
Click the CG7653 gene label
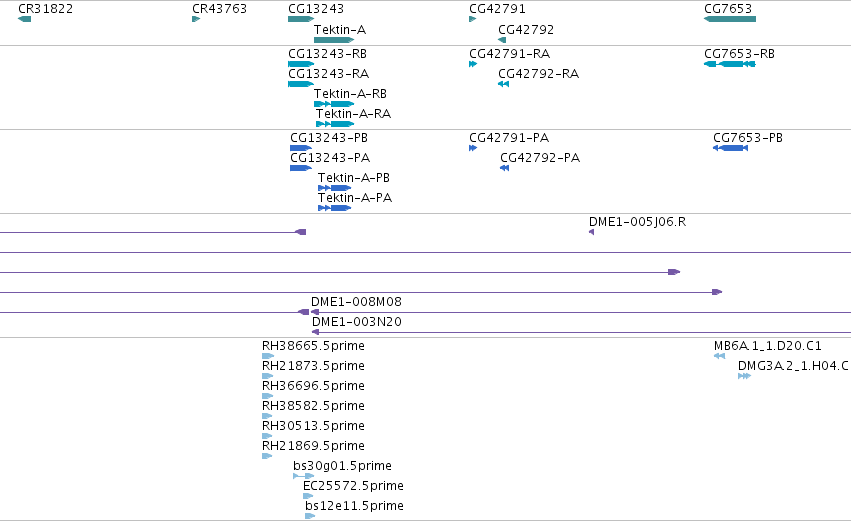[x=728, y=9]
